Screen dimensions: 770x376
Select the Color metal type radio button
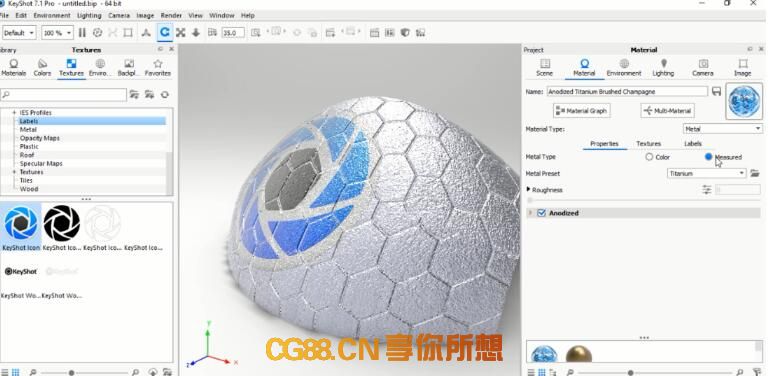tap(649, 157)
